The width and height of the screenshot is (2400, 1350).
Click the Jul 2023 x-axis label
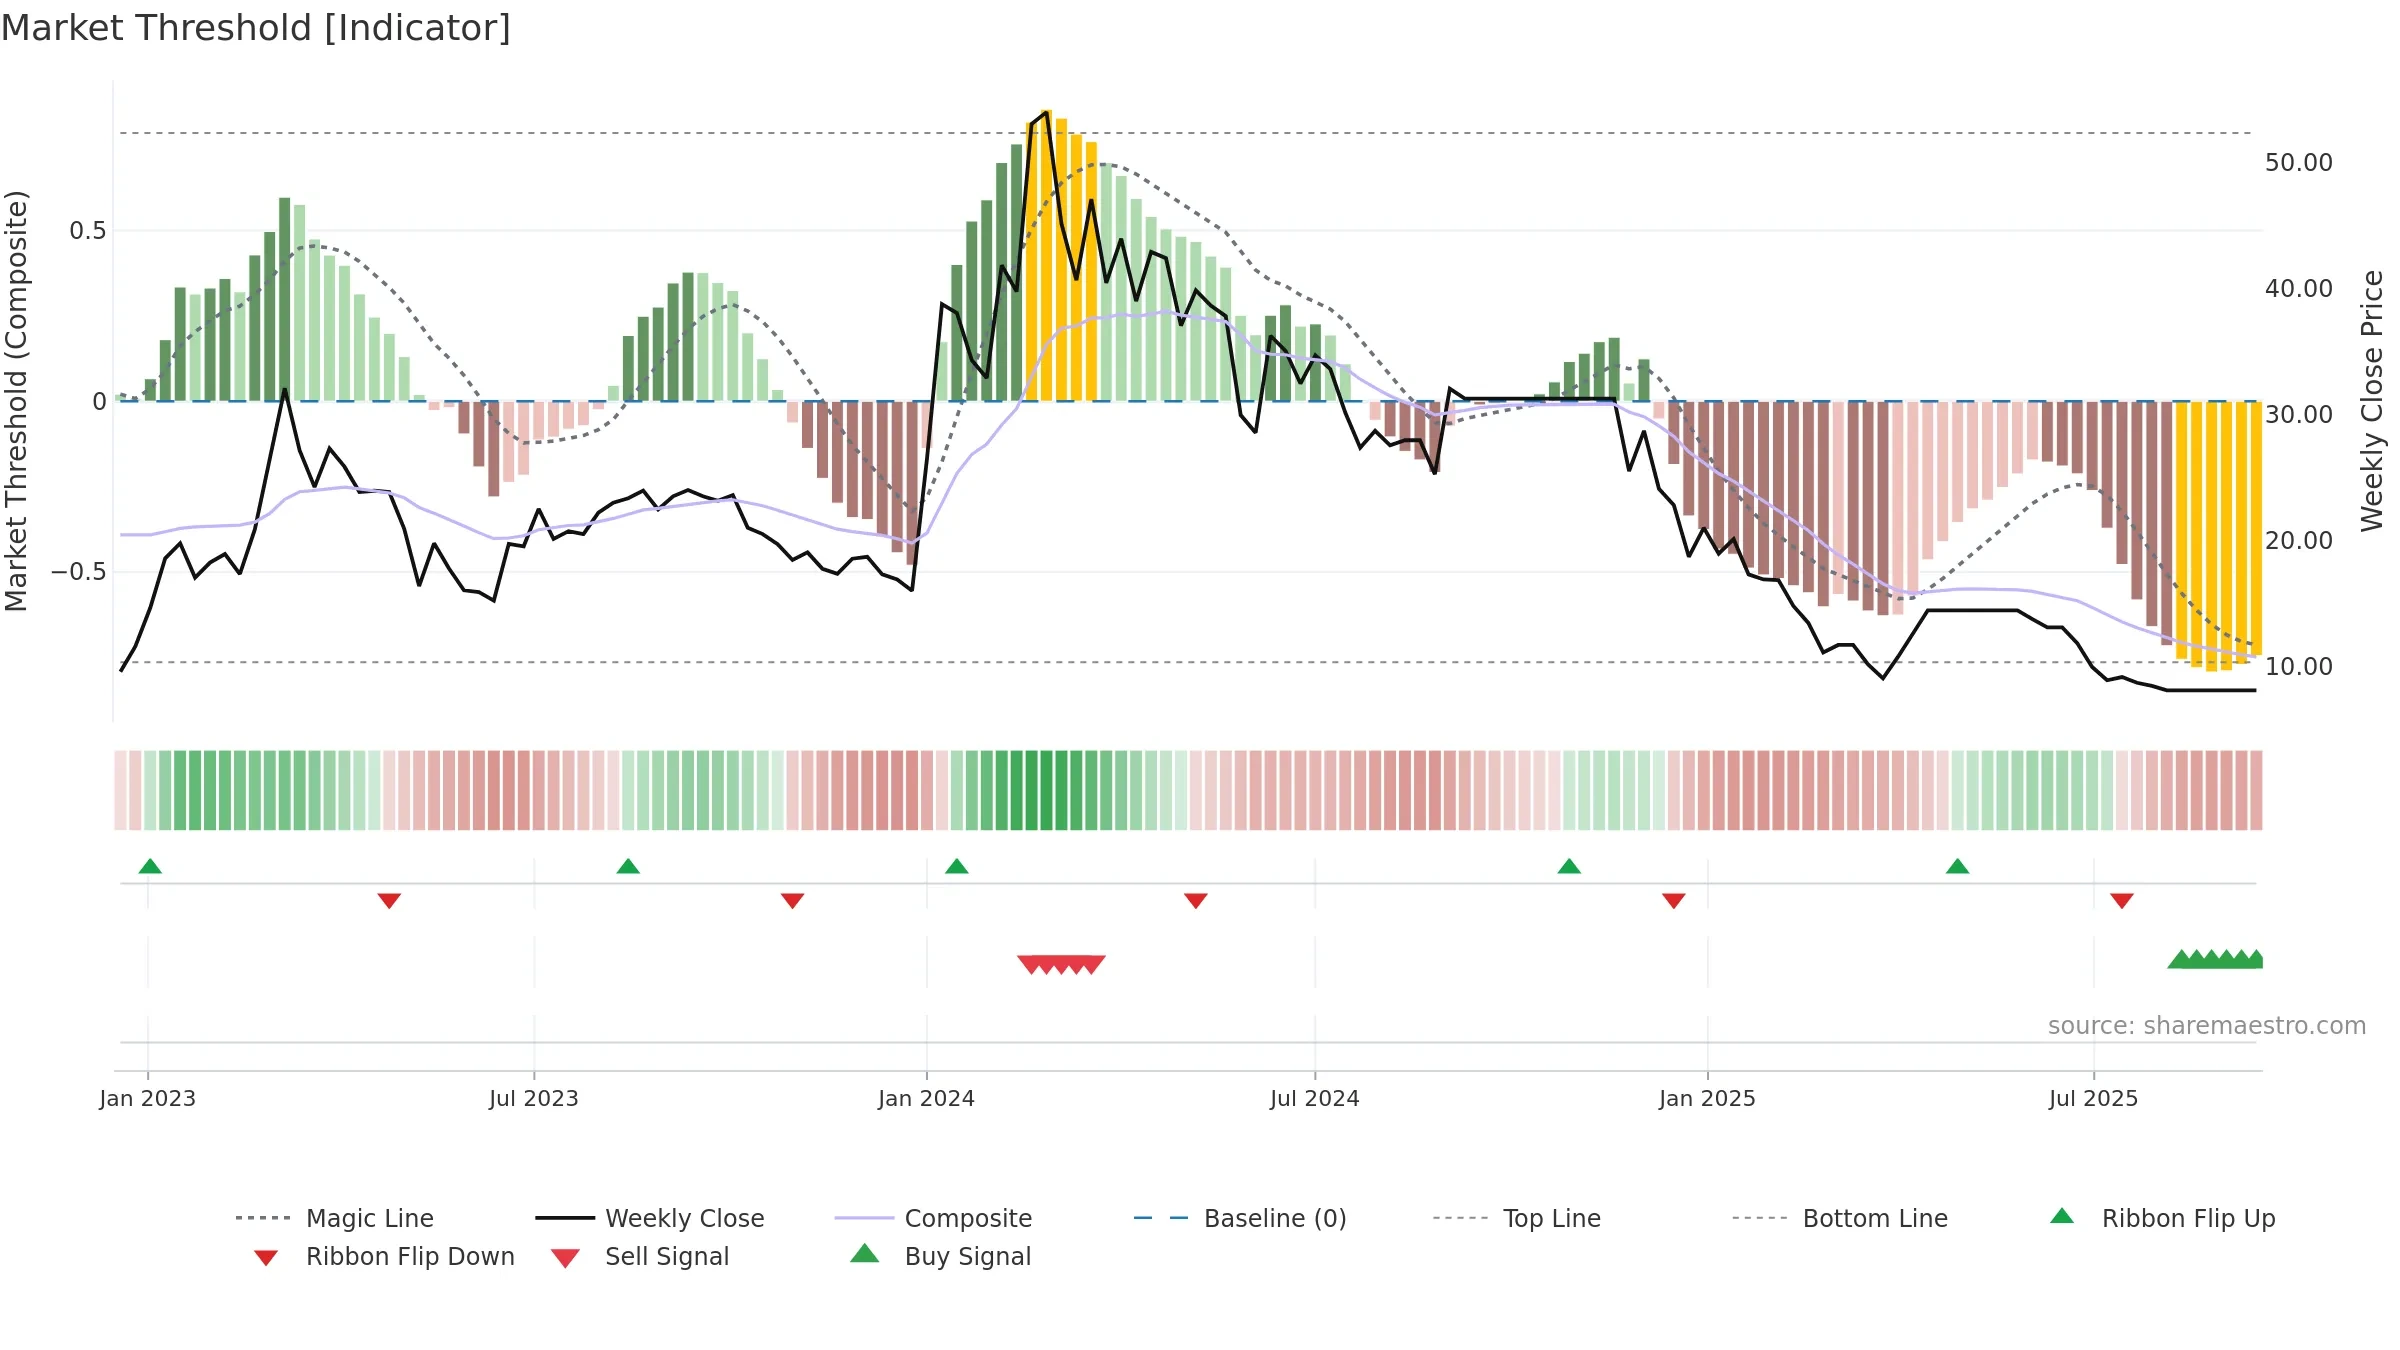click(x=534, y=1099)
